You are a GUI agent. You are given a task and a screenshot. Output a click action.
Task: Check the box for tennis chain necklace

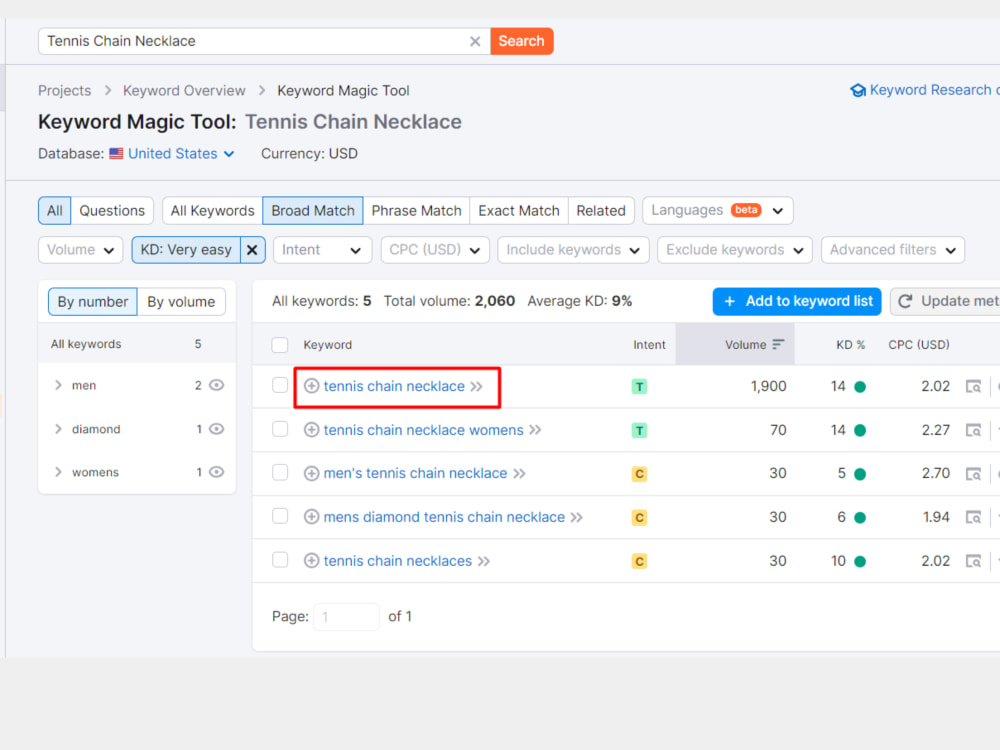tap(280, 385)
